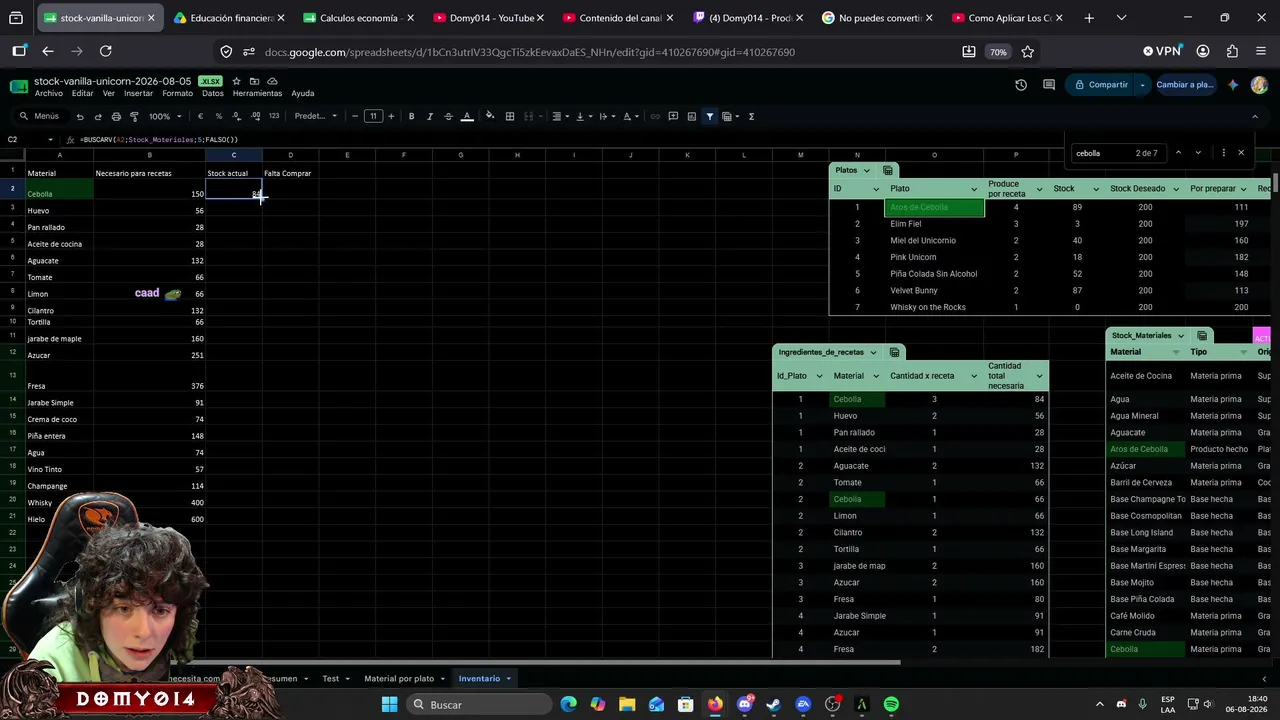Image resolution: width=1280 pixels, height=720 pixels.
Task: Open the Inventario sheet tab menu arrow
Action: tap(508, 678)
